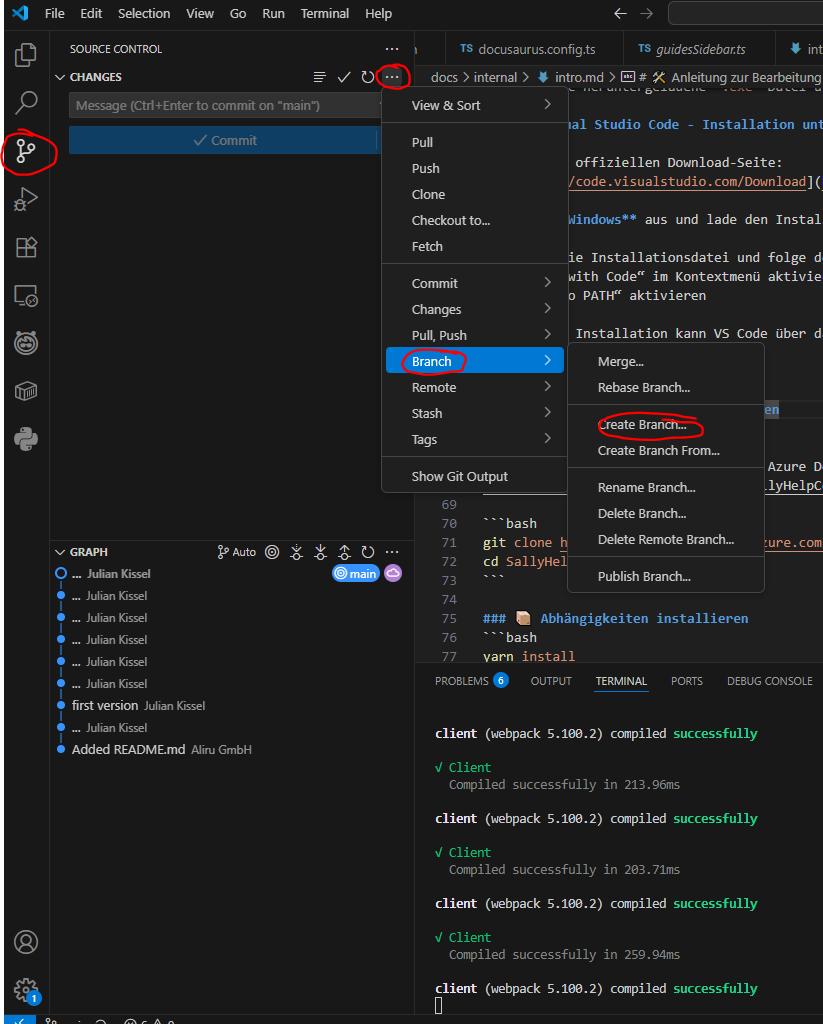Expand the Changes submenu

pos(474,310)
